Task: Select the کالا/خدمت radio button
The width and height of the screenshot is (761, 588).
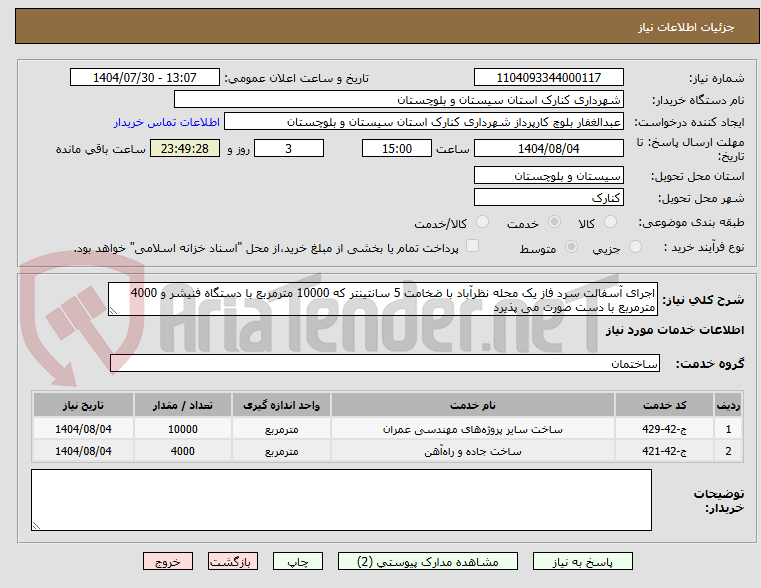Action: point(482,222)
